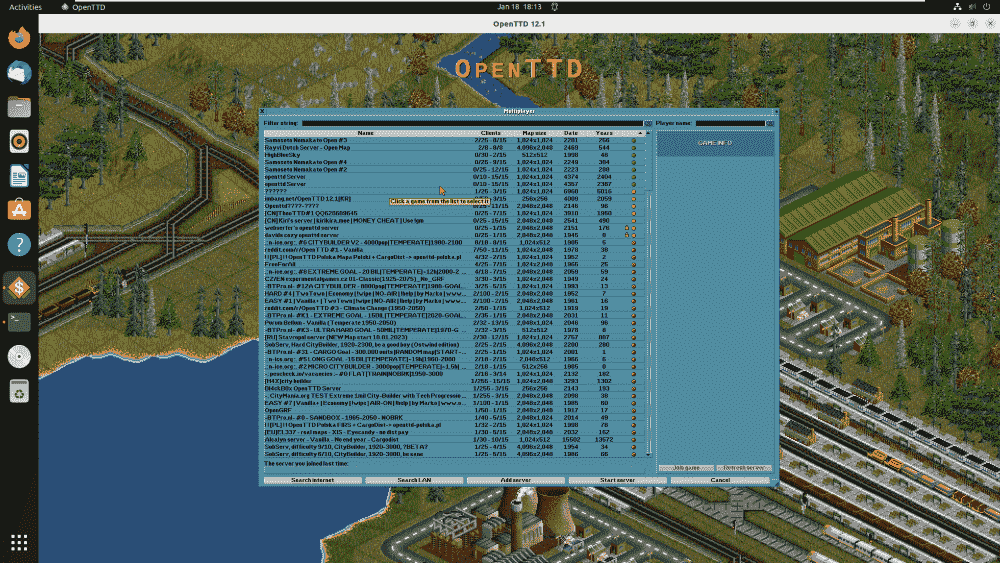
Task: Open Trash from the dock
Action: pyautogui.click(x=19, y=391)
